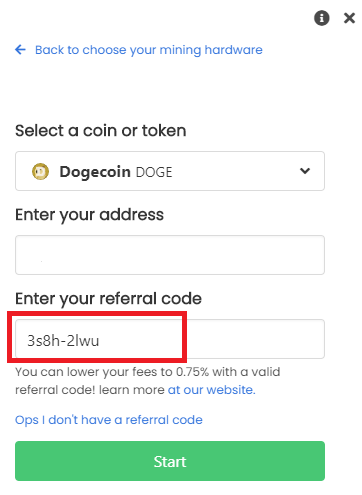
Task: Open the Dogecoin DOGE coin dropdown
Action: [x=170, y=171]
